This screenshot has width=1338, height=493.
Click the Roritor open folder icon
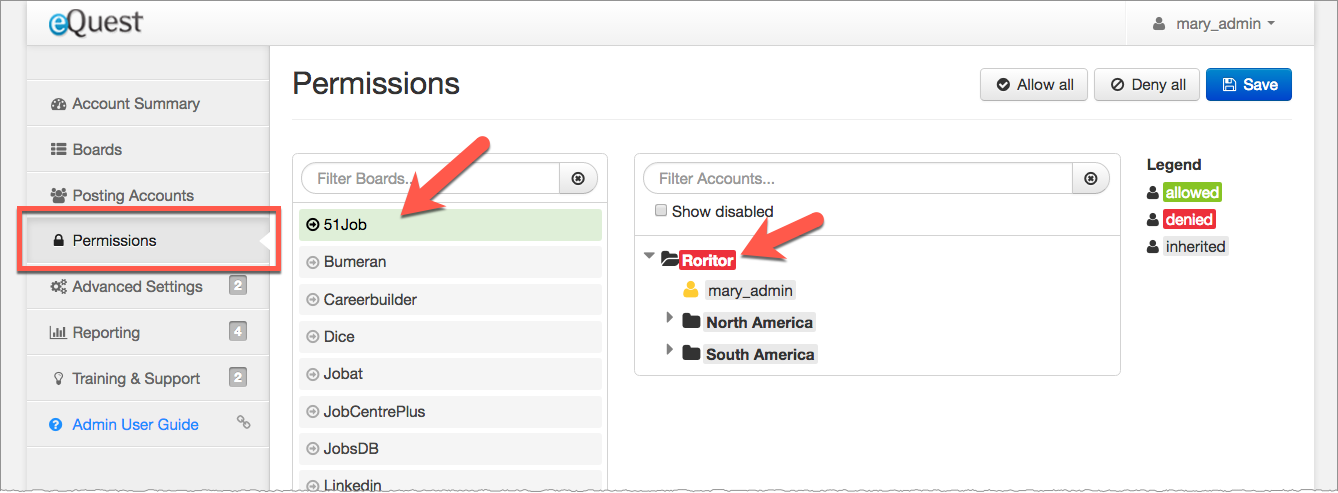670,260
